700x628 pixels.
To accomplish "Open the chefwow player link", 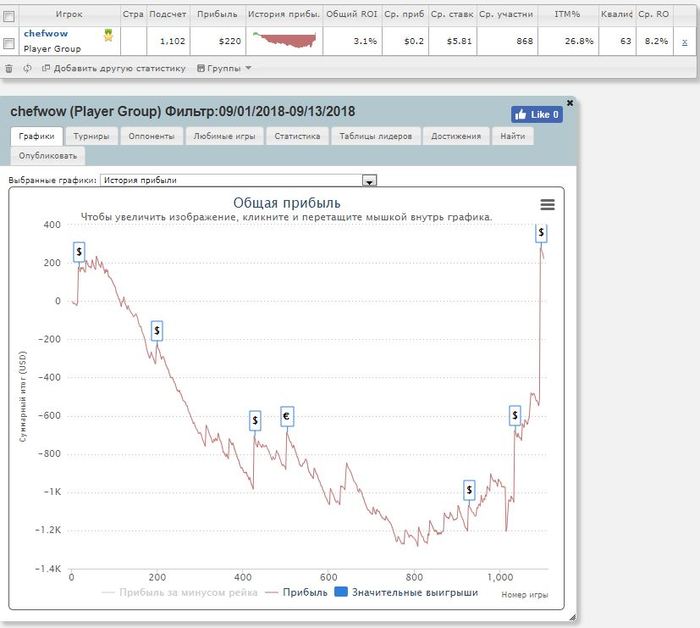I will [46, 33].
